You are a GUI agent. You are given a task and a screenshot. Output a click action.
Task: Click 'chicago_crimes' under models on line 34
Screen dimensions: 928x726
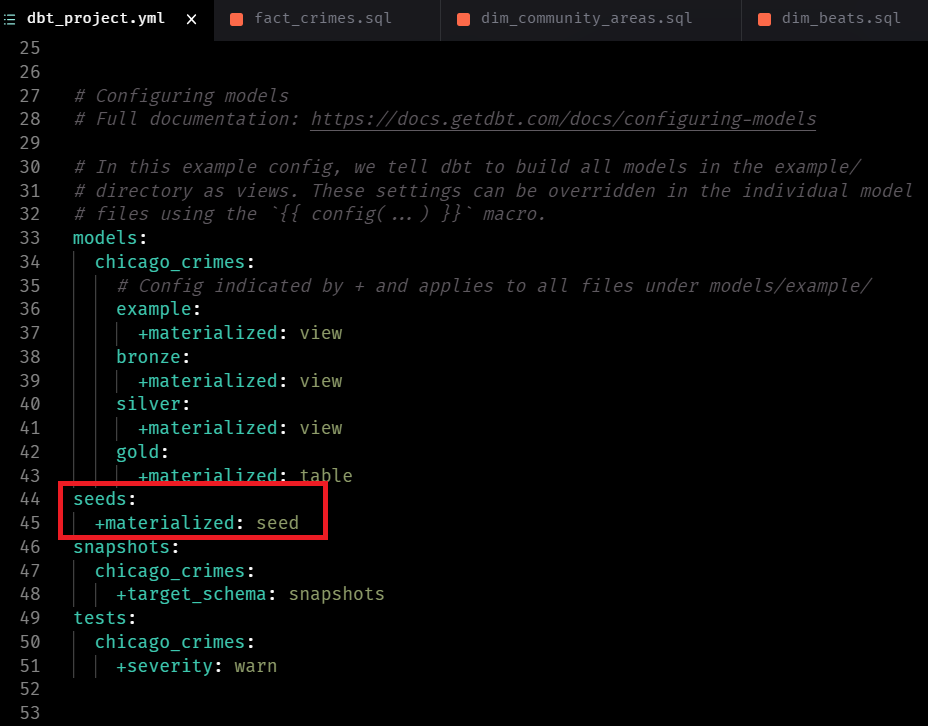pyautogui.click(x=170, y=262)
